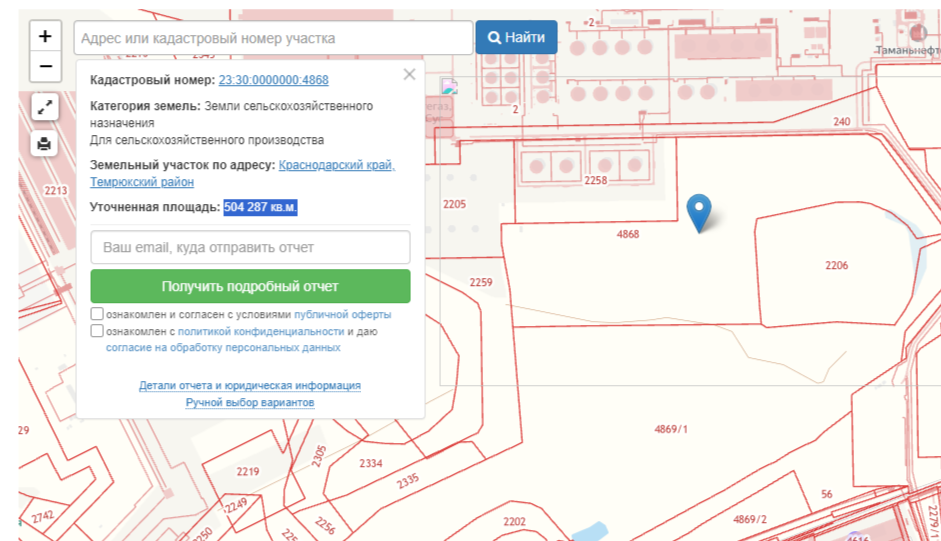Click parcel label 4869/2 on map

750,519
